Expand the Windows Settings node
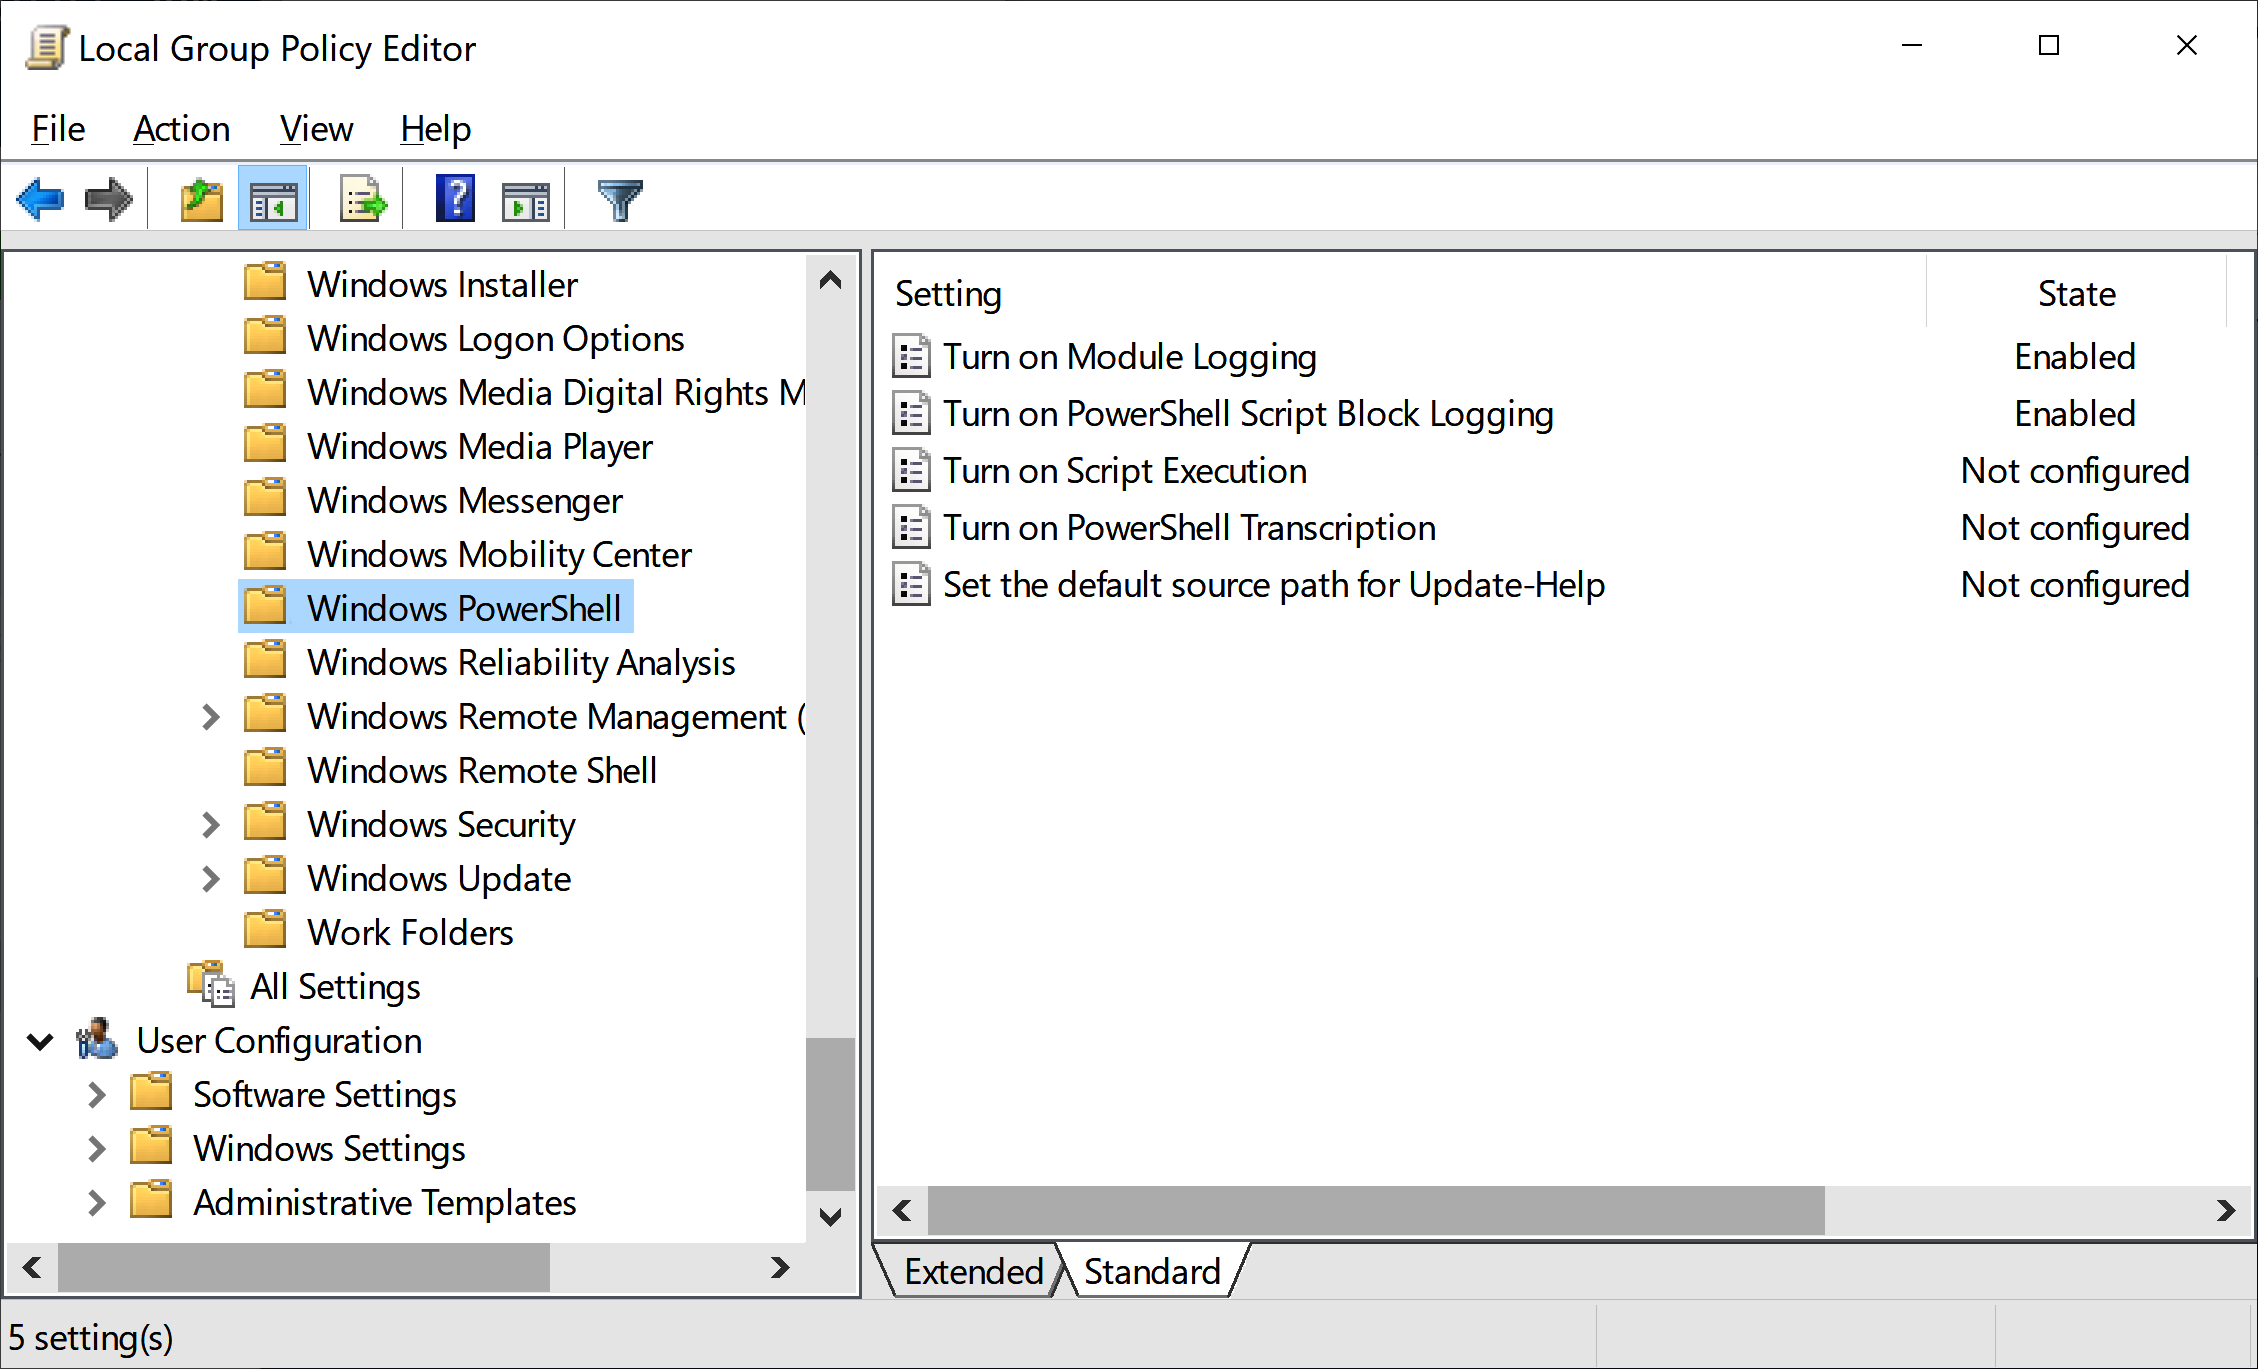Image resolution: width=2258 pixels, height=1369 pixels. click(x=96, y=1149)
